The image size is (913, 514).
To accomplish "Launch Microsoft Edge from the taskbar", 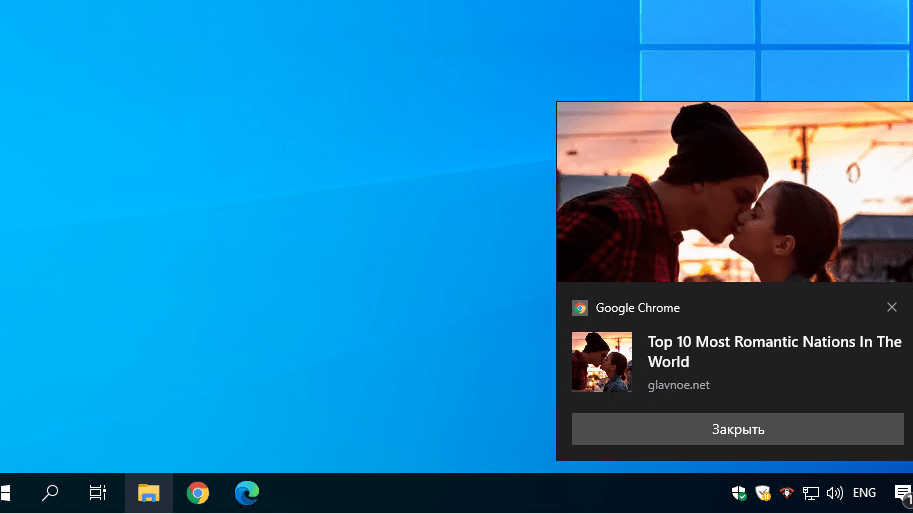I will [x=247, y=493].
